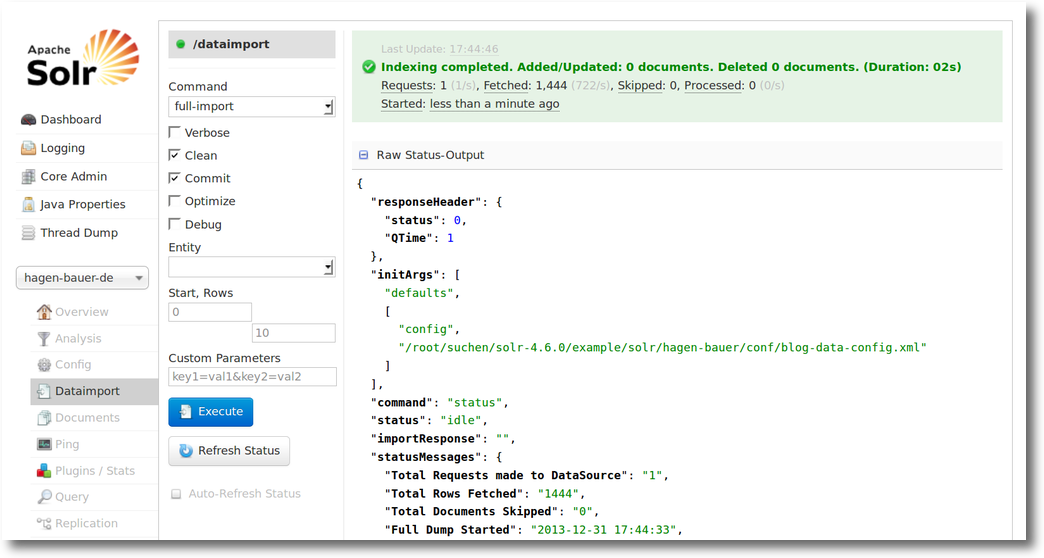Open Logging via its icon
1044x558 pixels.
(x=28, y=148)
